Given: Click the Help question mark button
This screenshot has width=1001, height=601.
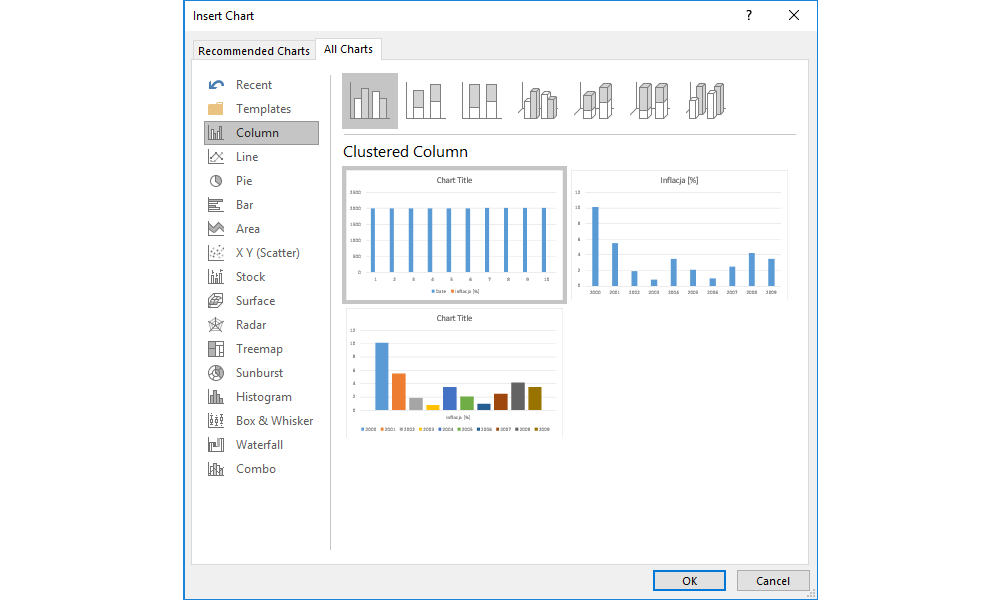Looking at the screenshot, I should (748, 15).
